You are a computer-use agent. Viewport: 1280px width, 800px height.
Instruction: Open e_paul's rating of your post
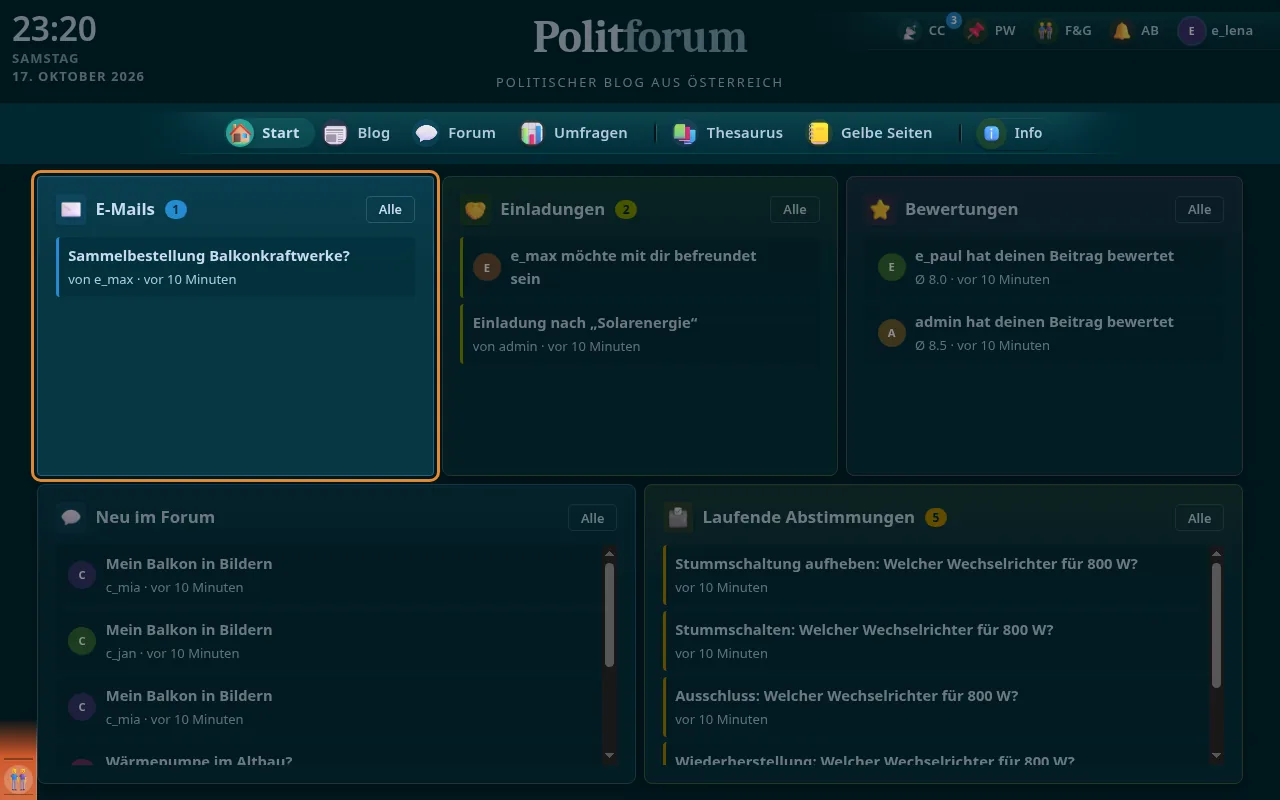(1045, 267)
